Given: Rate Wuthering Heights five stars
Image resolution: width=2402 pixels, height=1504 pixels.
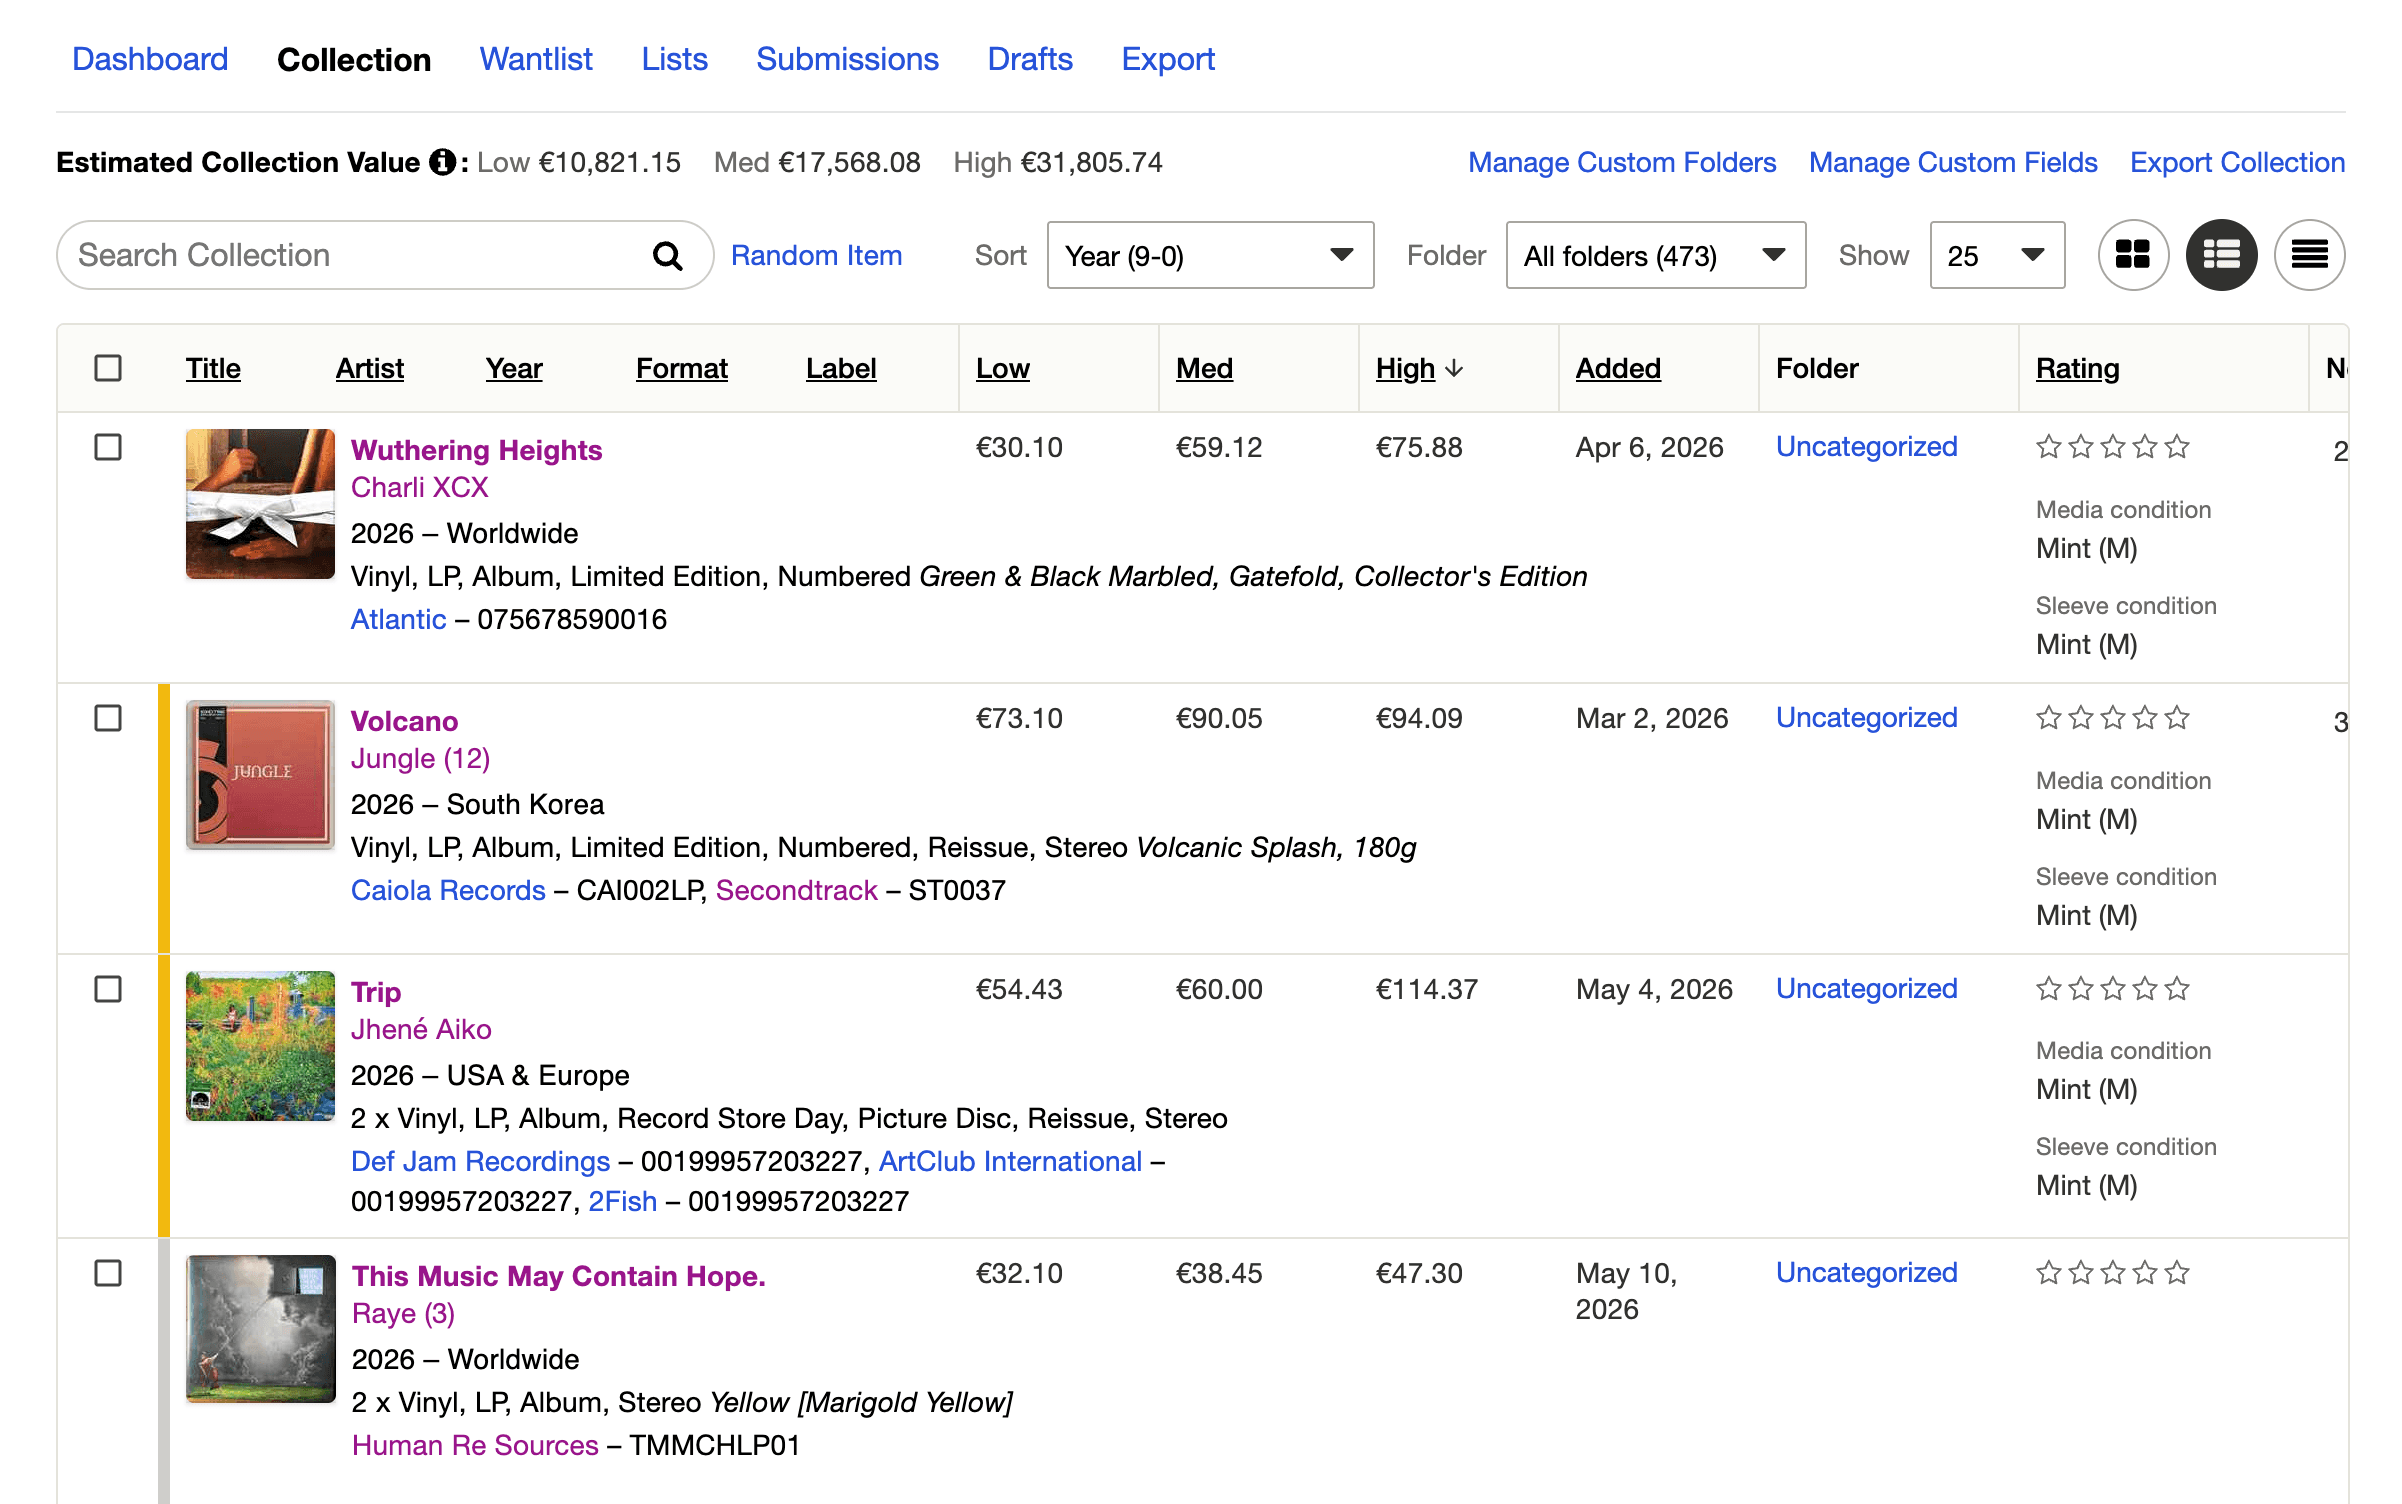Looking at the screenshot, I should (x=2177, y=447).
